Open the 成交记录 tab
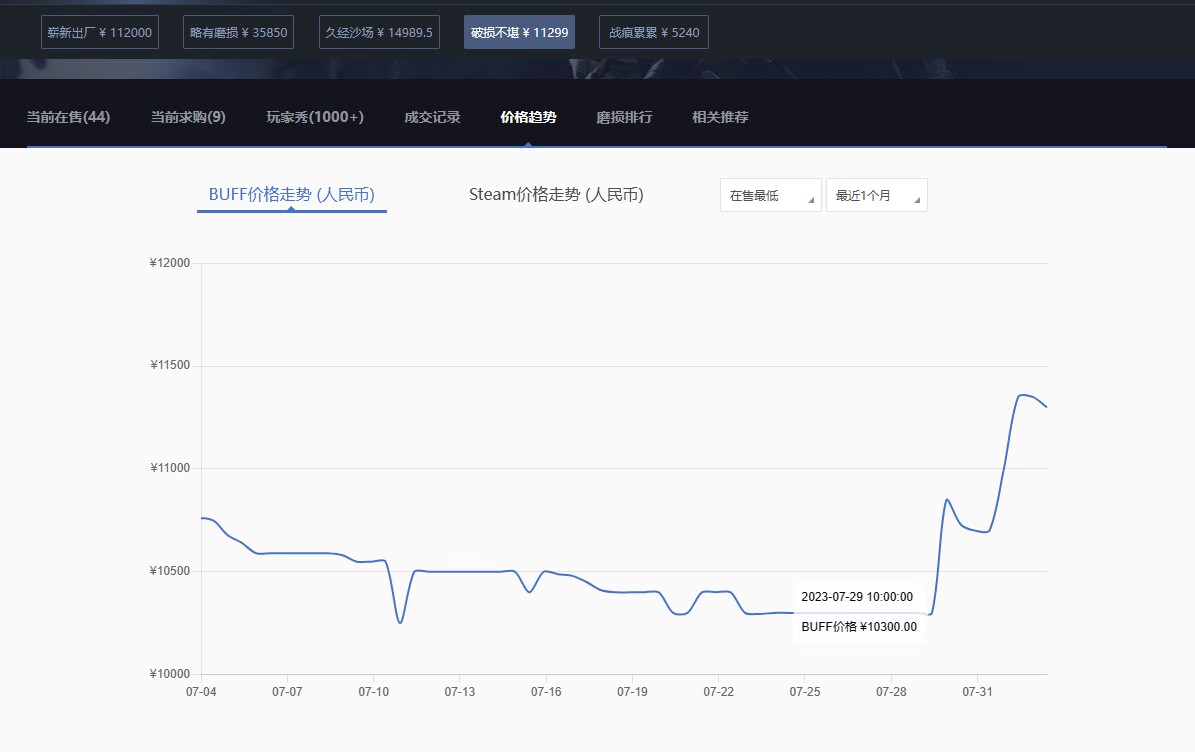 tap(432, 117)
